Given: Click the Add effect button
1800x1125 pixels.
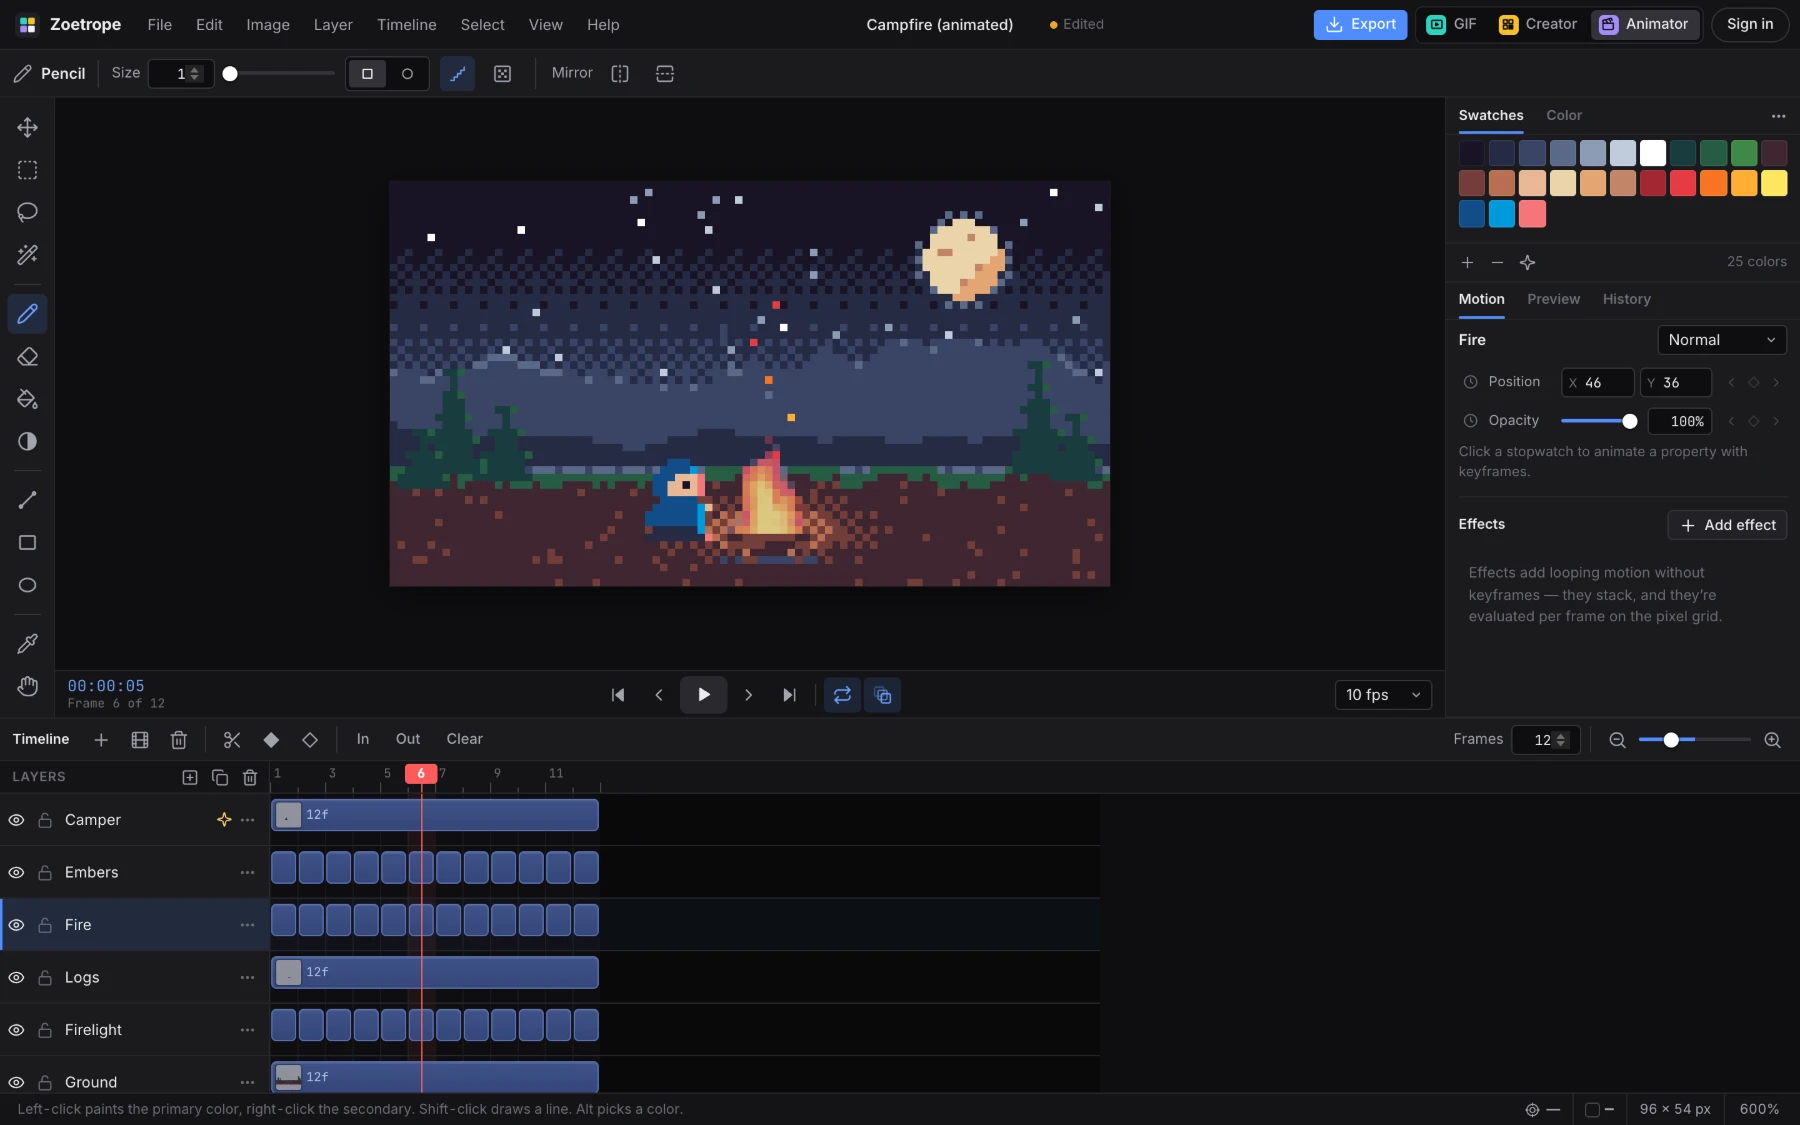Looking at the screenshot, I should [x=1727, y=525].
